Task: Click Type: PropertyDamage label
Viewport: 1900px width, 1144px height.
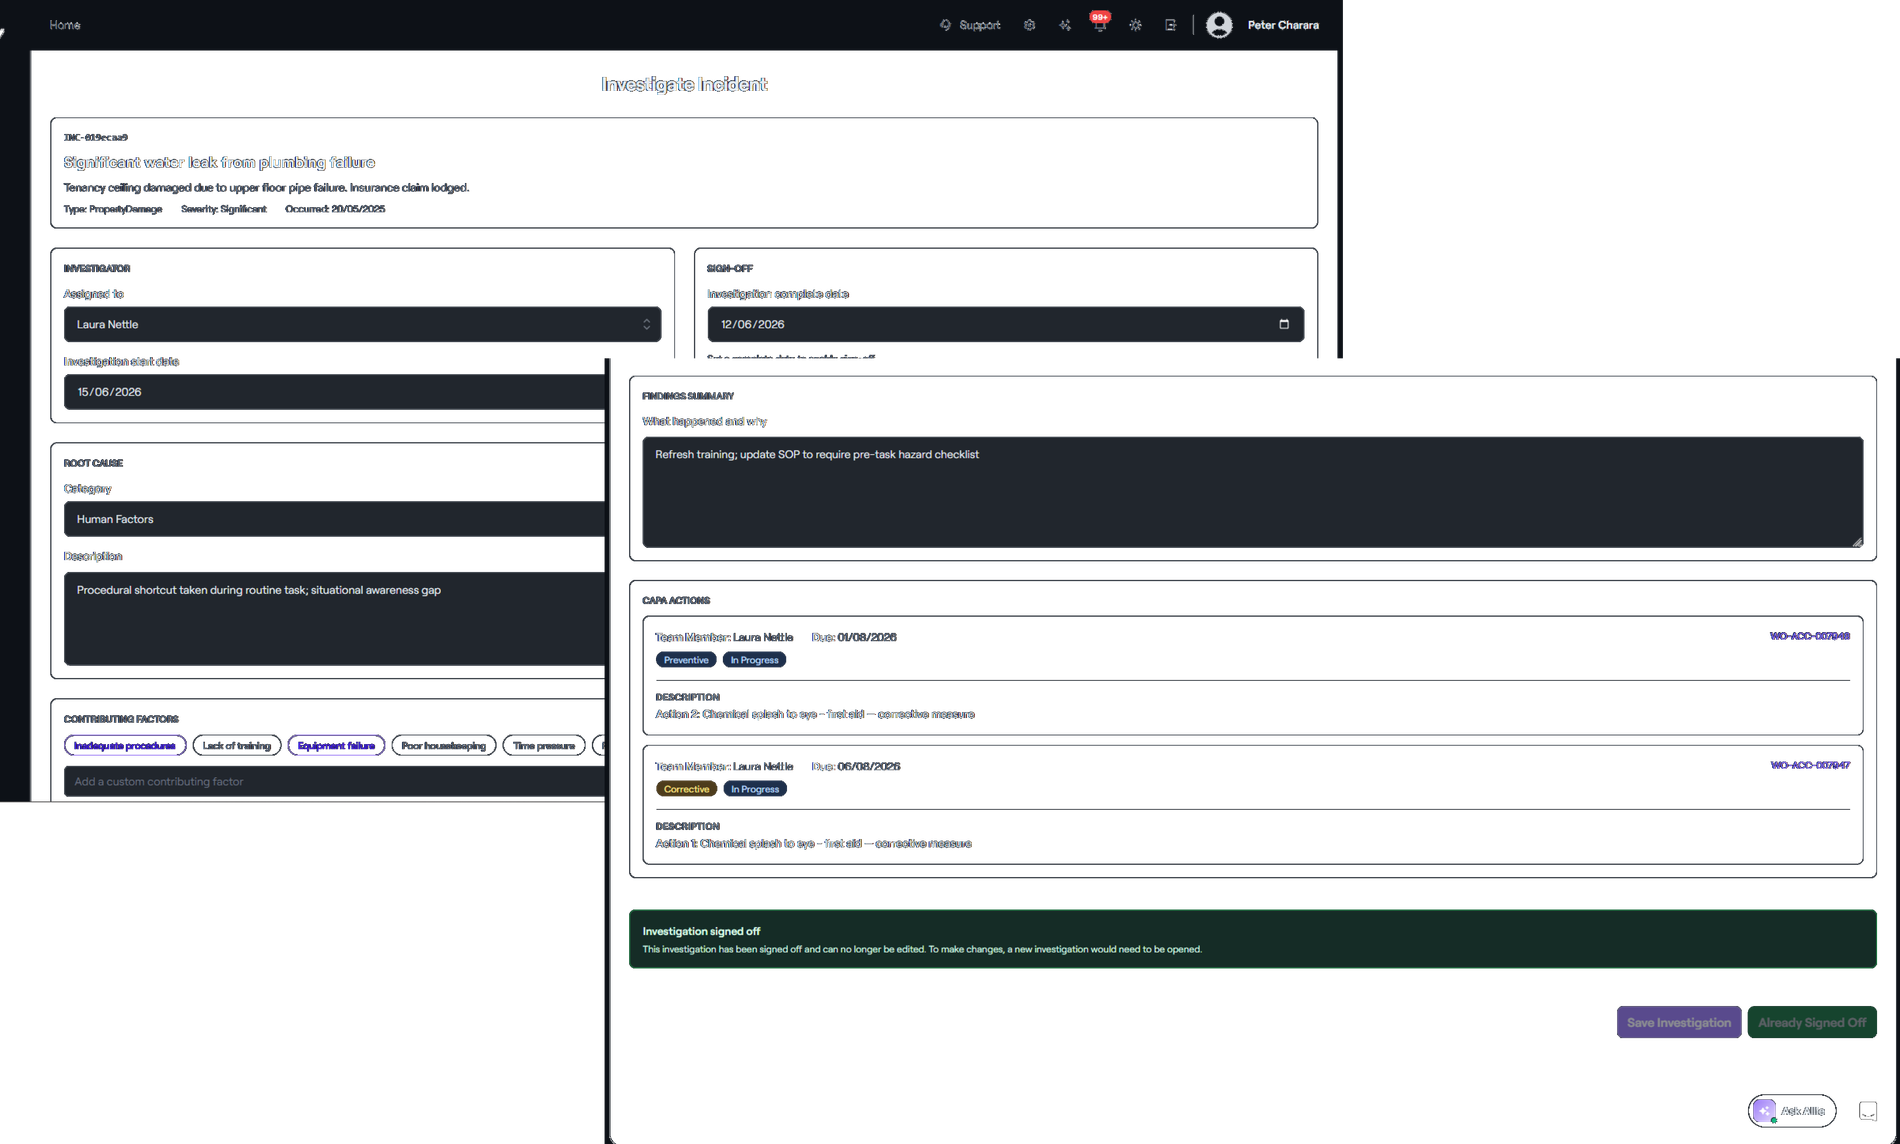Action: pyautogui.click(x=113, y=209)
